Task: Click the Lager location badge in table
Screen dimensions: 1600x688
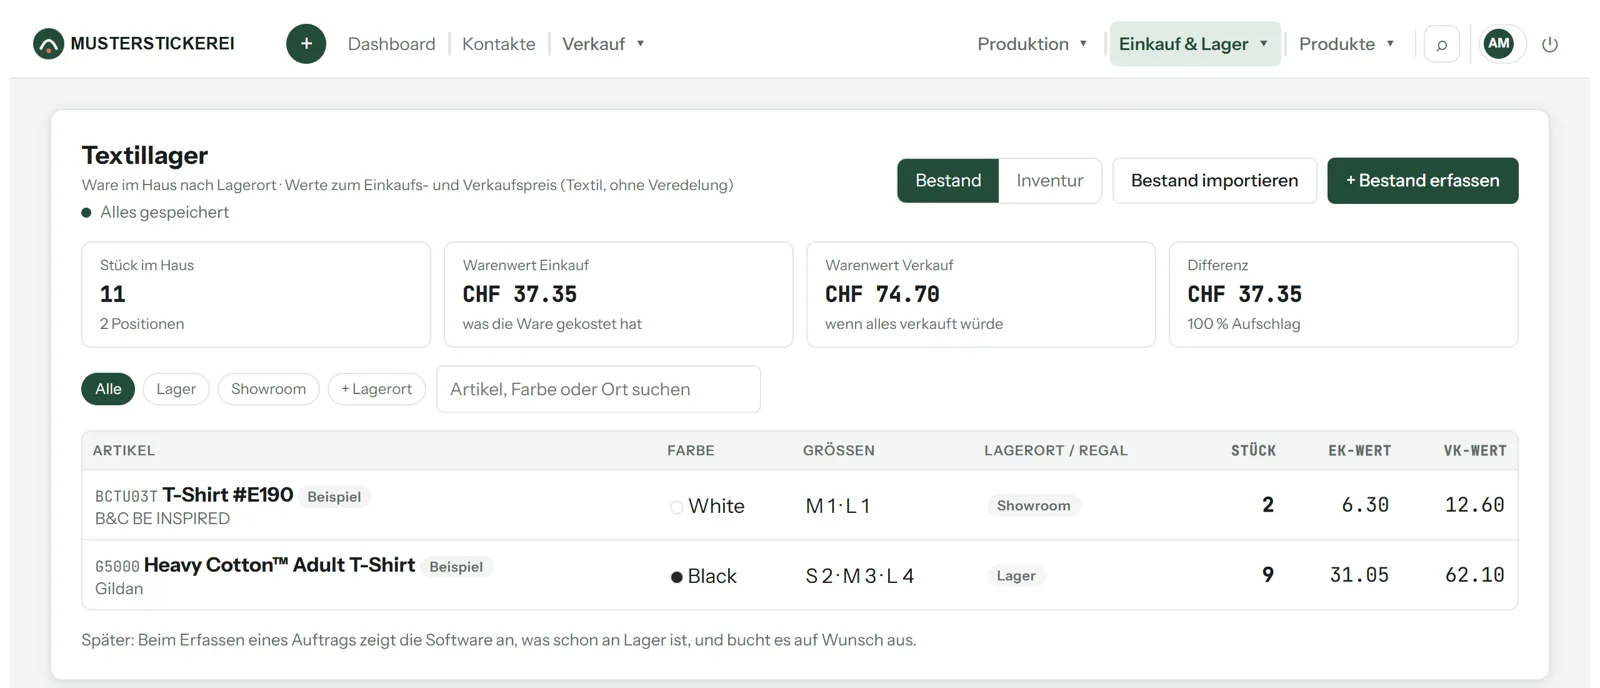Action: [1016, 576]
